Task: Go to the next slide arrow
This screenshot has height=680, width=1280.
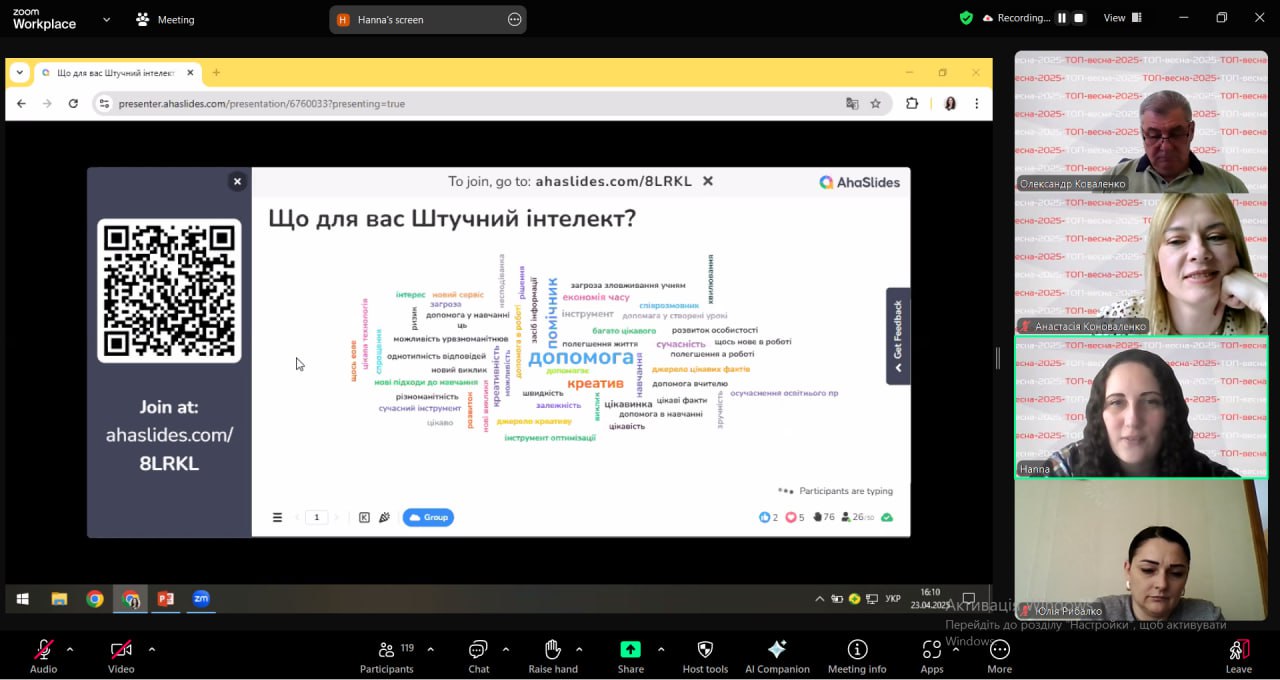Action: [x=336, y=517]
